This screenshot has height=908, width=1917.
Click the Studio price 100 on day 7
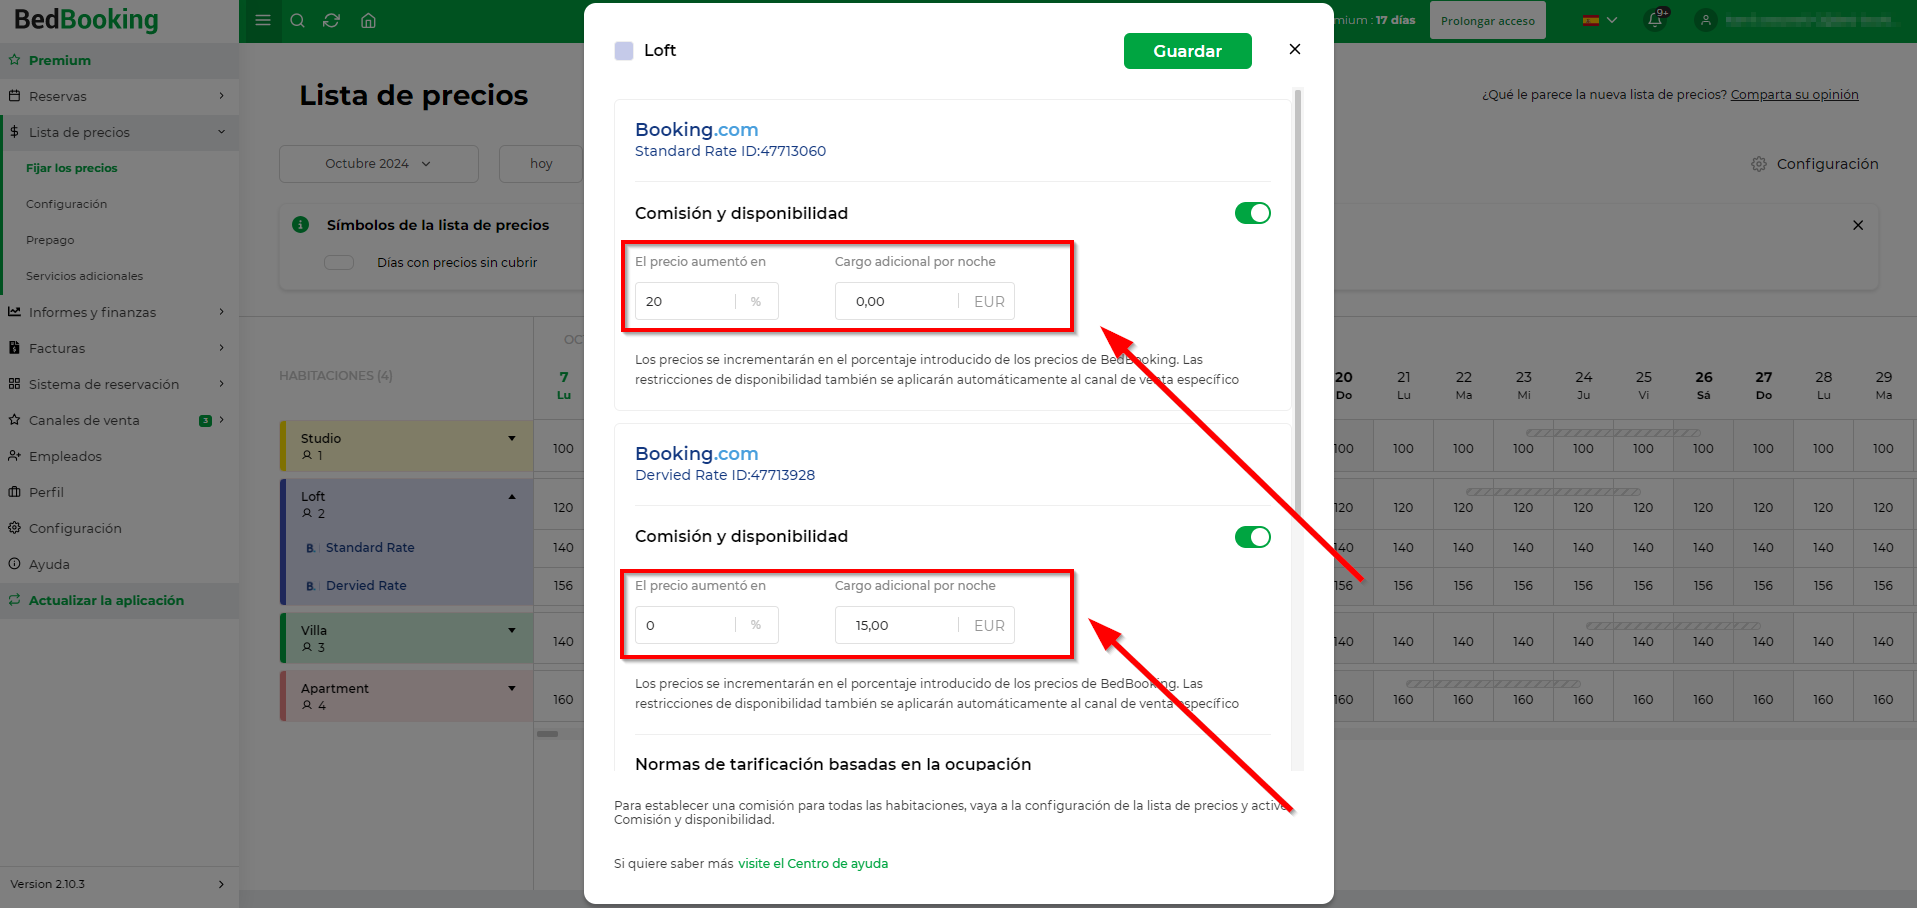[563, 449]
